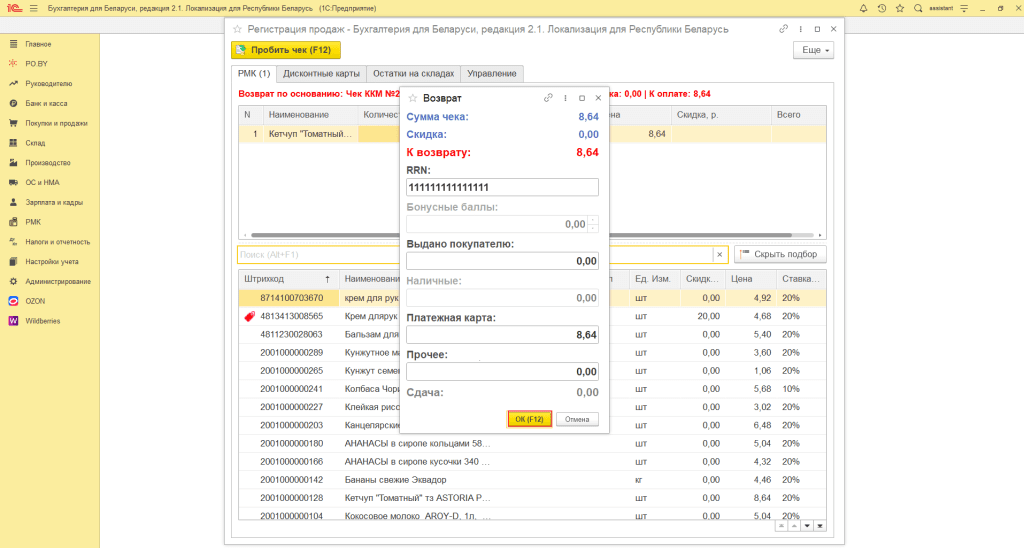Expand the Еще dropdown menu
1024x548 pixels.
point(814,50)
